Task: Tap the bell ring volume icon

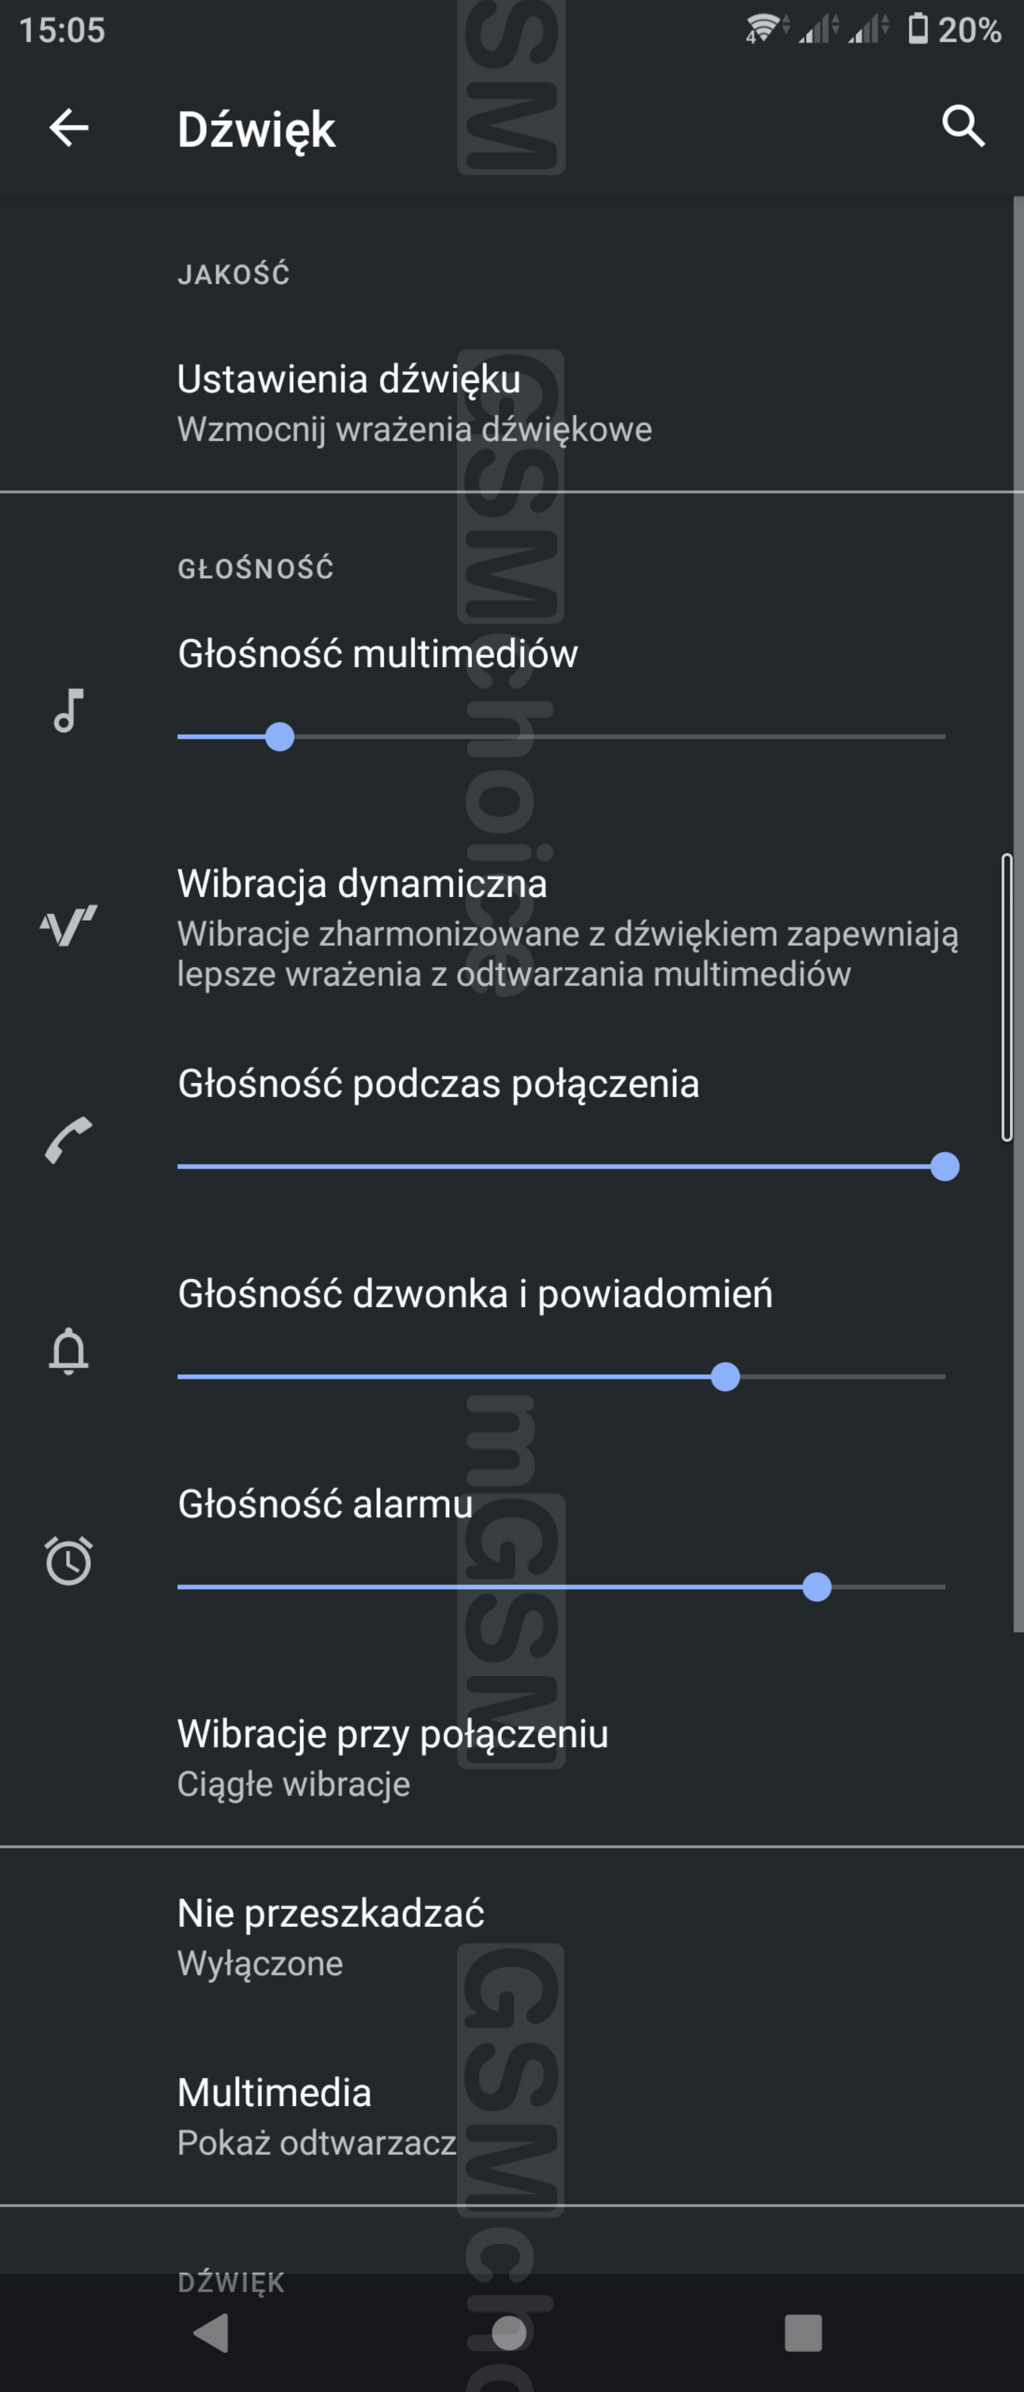Action: [68, 1351]
